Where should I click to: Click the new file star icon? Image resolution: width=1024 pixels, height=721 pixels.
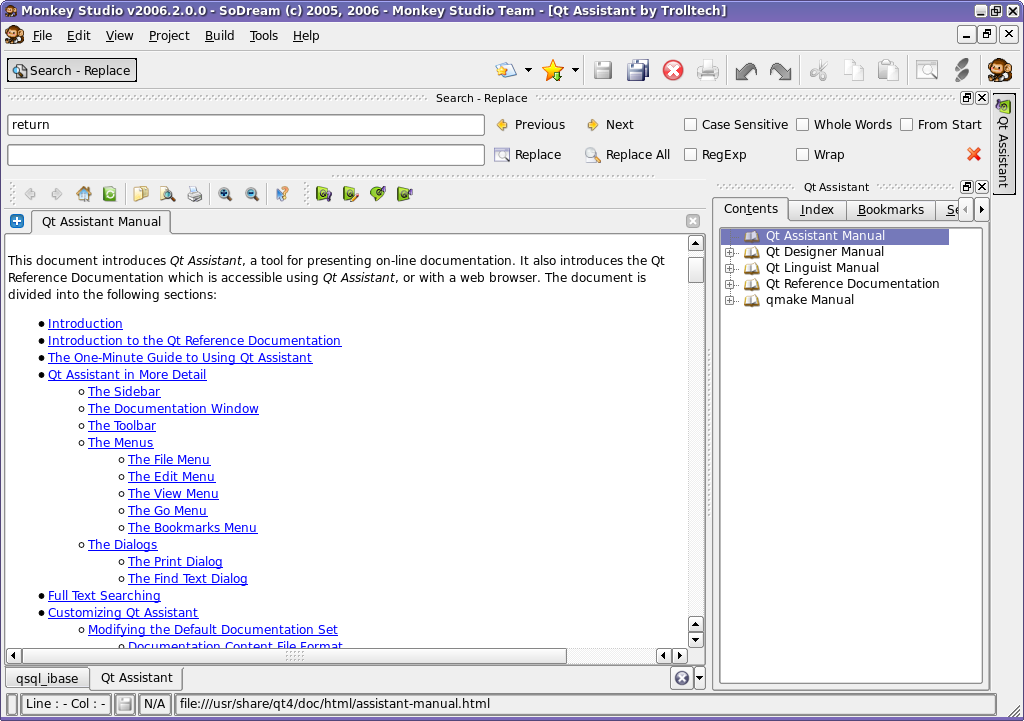point(506,70)
